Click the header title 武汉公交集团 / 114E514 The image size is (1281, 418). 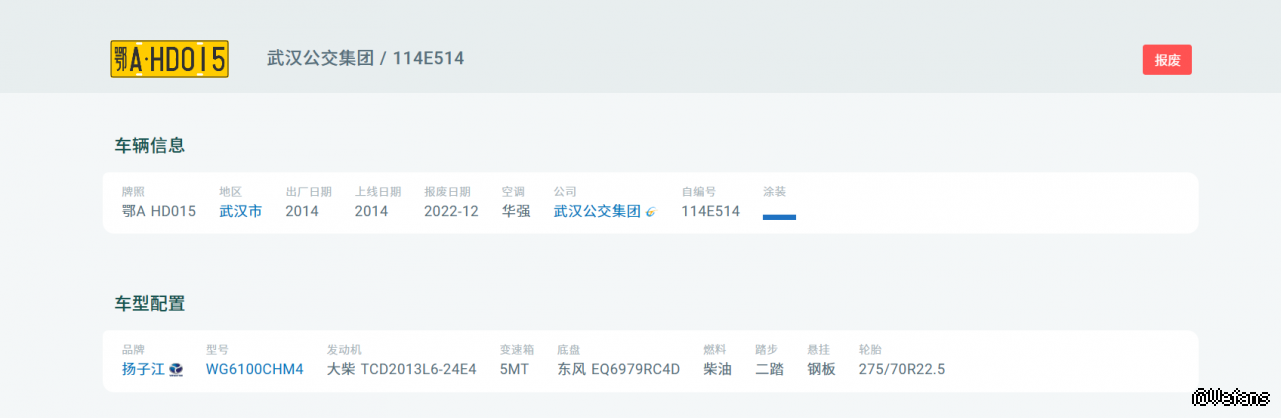pyautogui.click(x=365, y=58)
